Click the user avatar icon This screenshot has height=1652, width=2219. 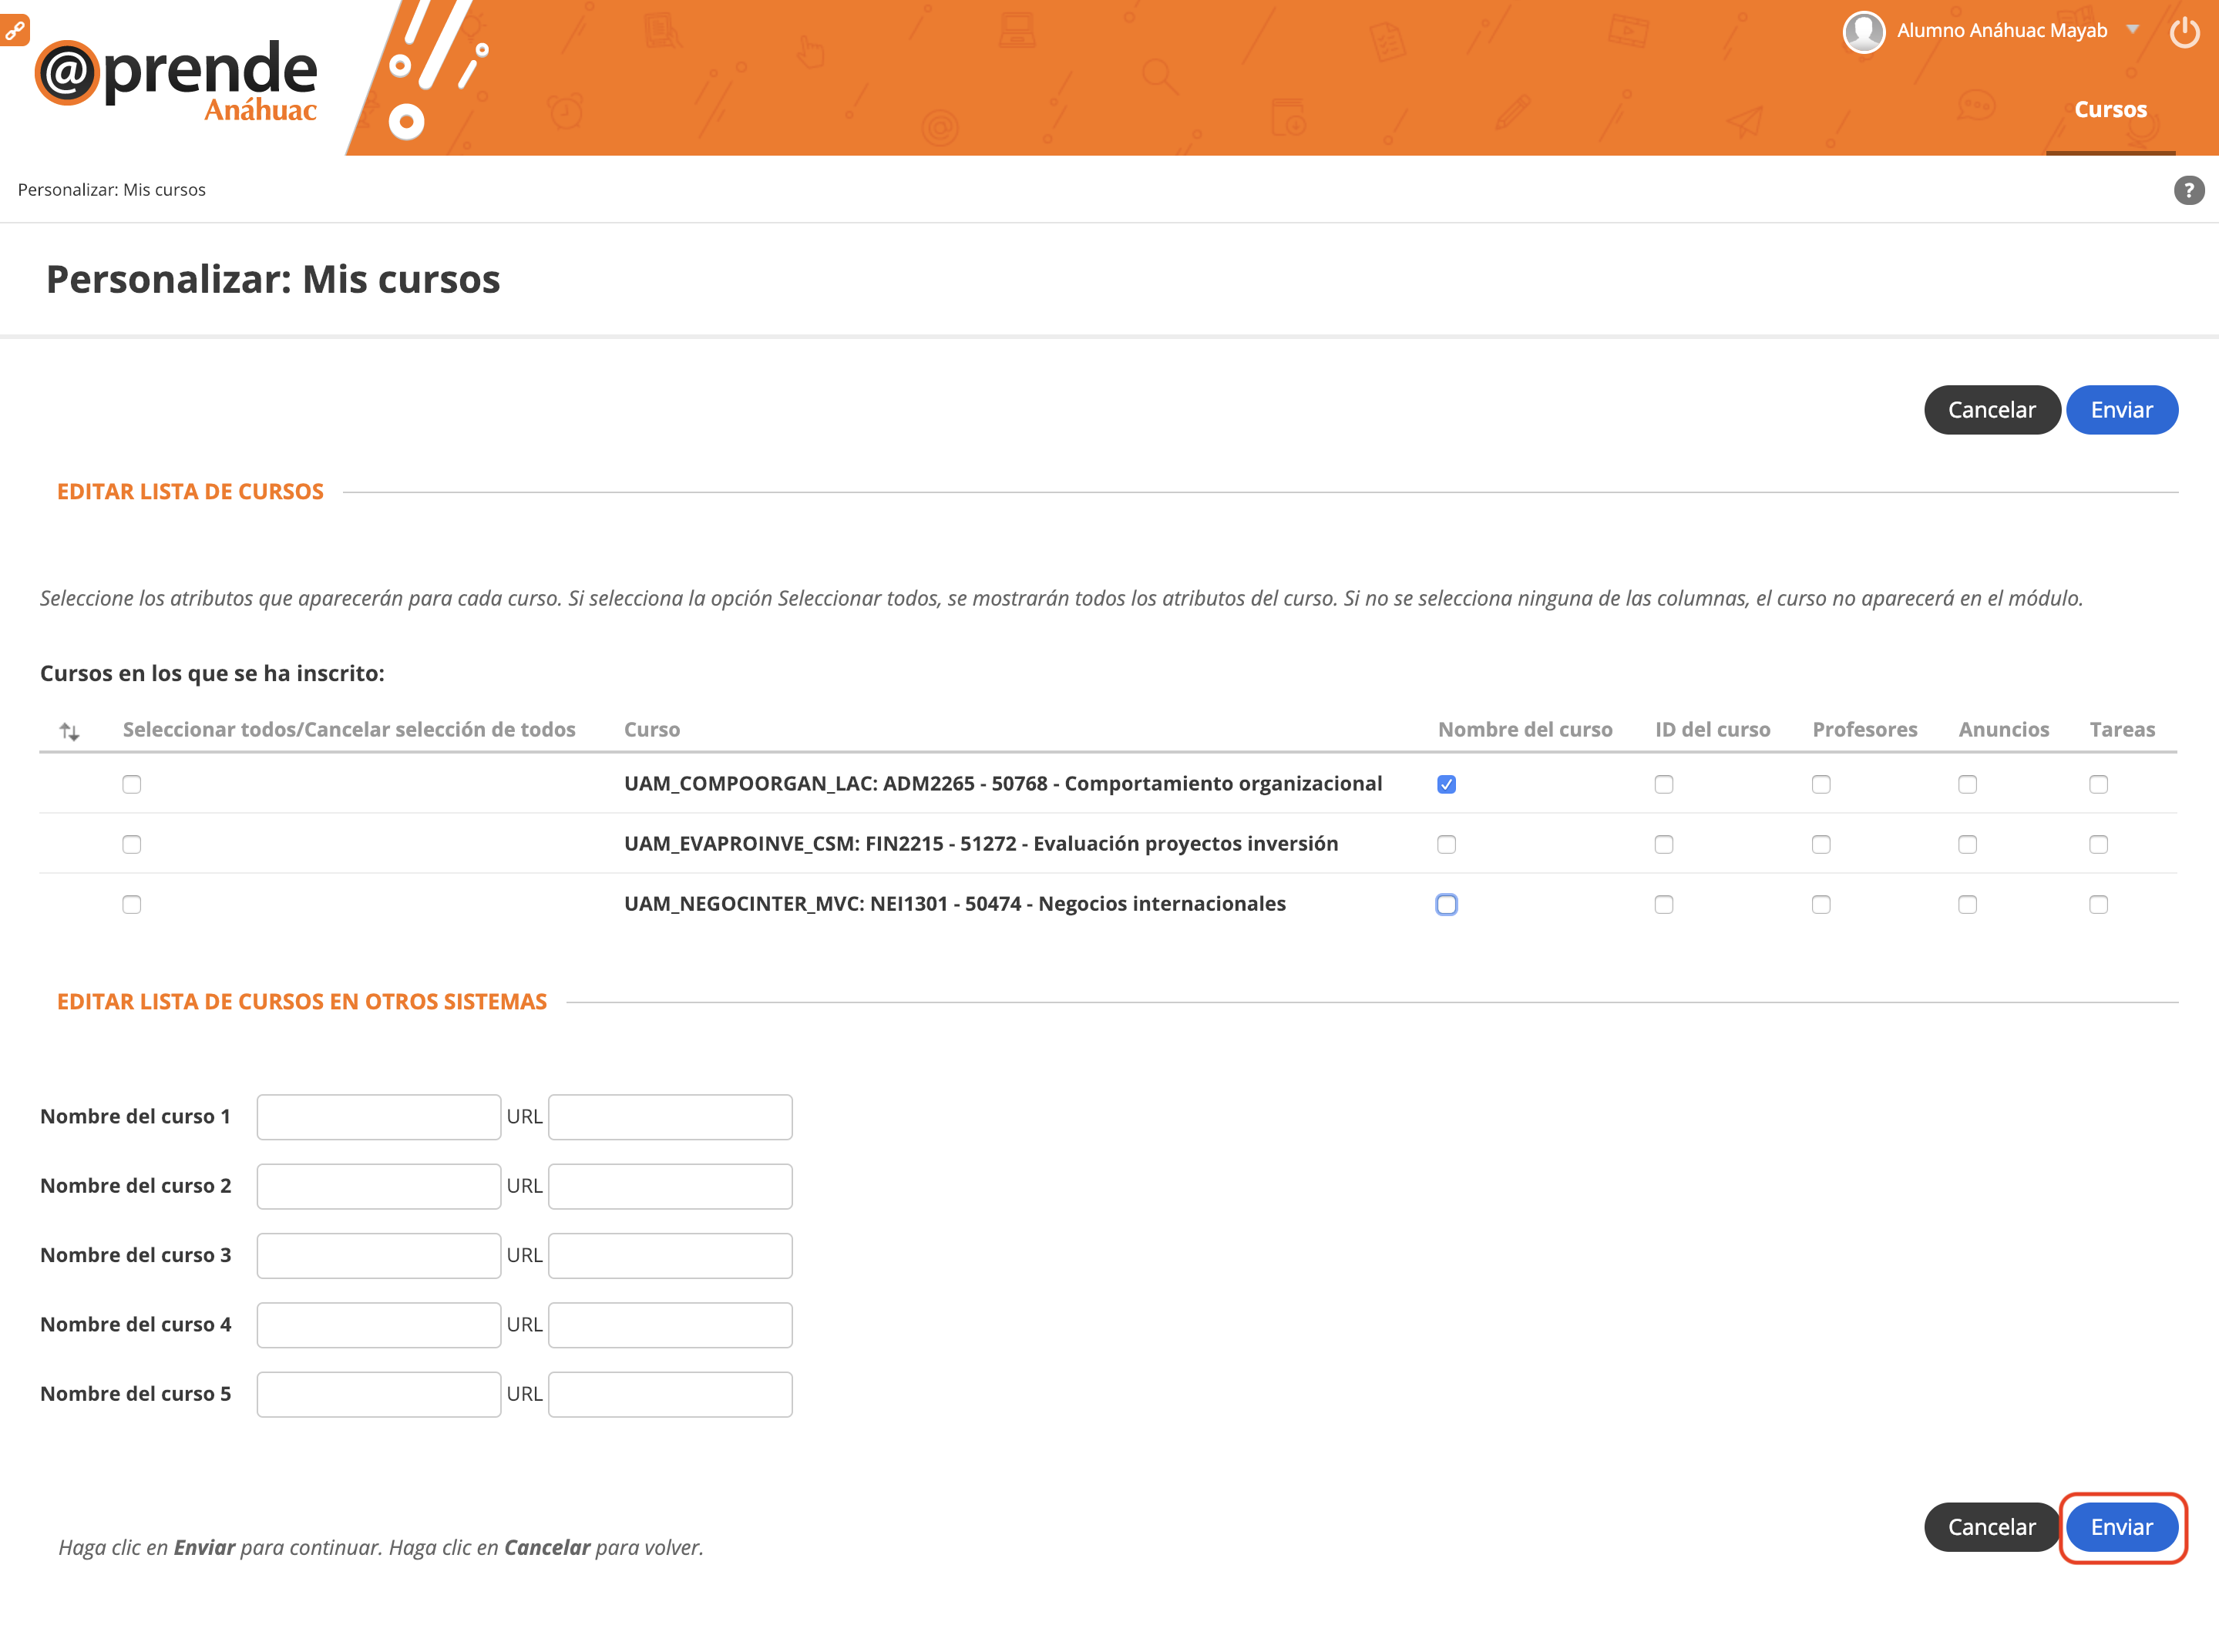pyautogui.click(x=1863, y=32)
